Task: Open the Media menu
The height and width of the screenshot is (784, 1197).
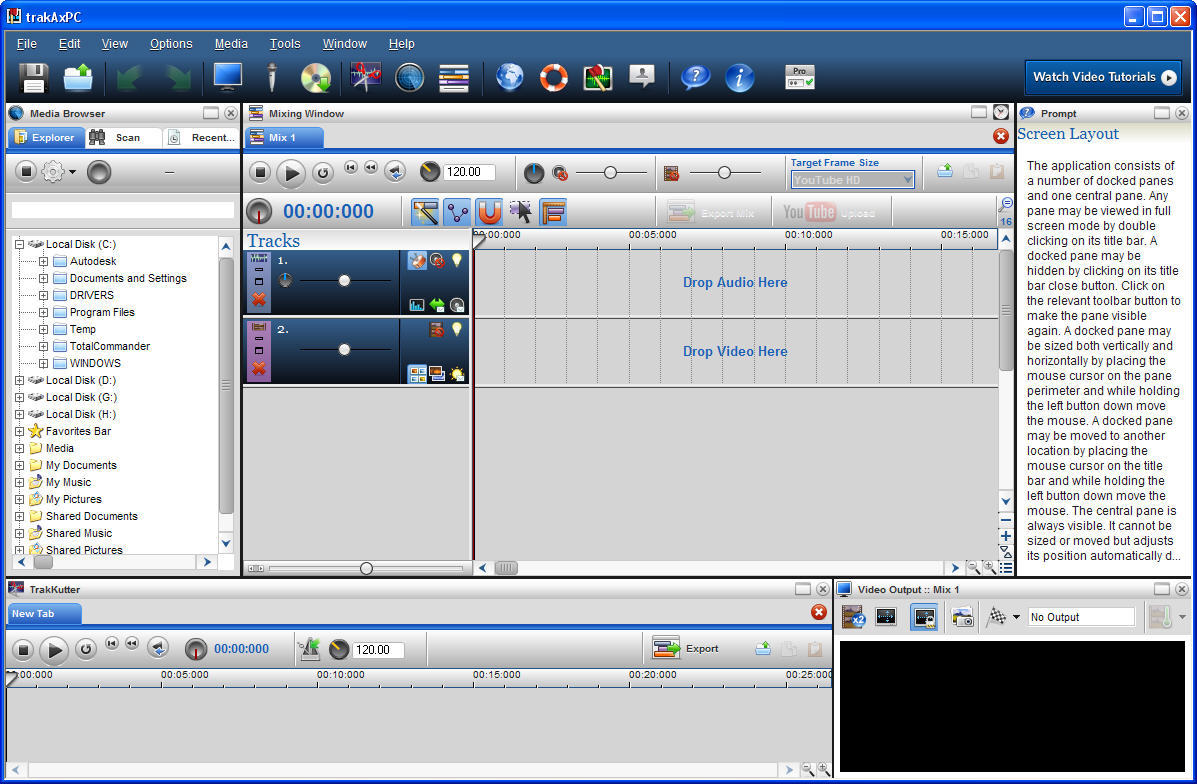Action: 231,43
